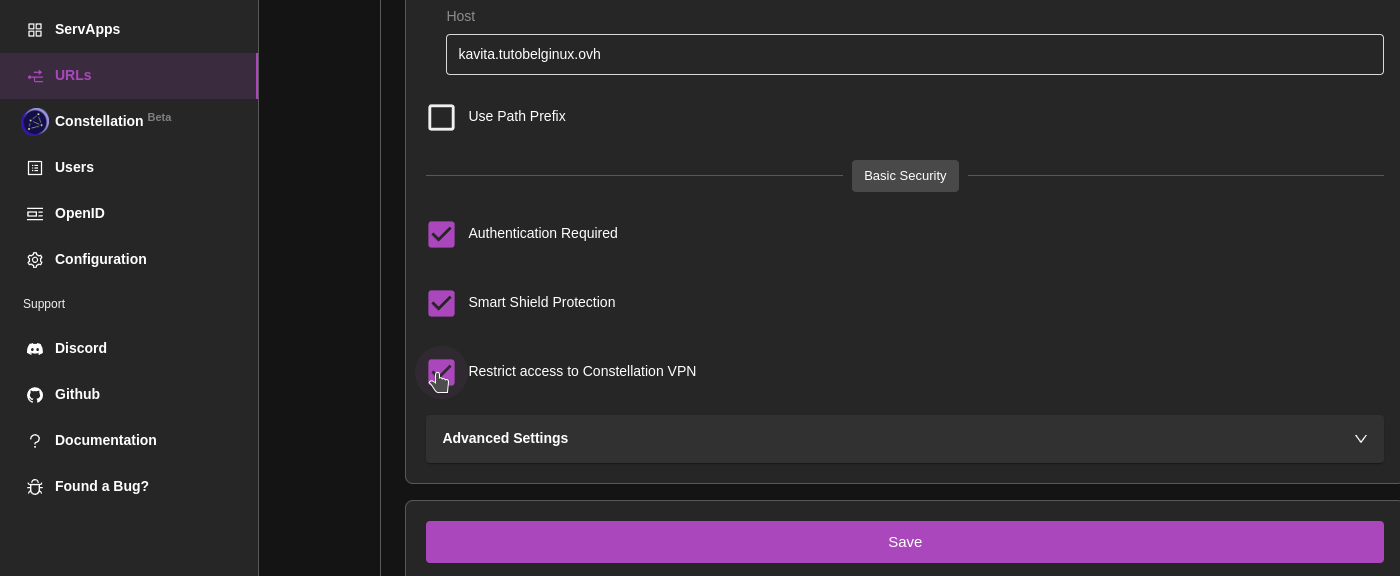Click the Advanced Settings chevron arrow
Screen dimensions: 1400x576
coord(1360,439)
